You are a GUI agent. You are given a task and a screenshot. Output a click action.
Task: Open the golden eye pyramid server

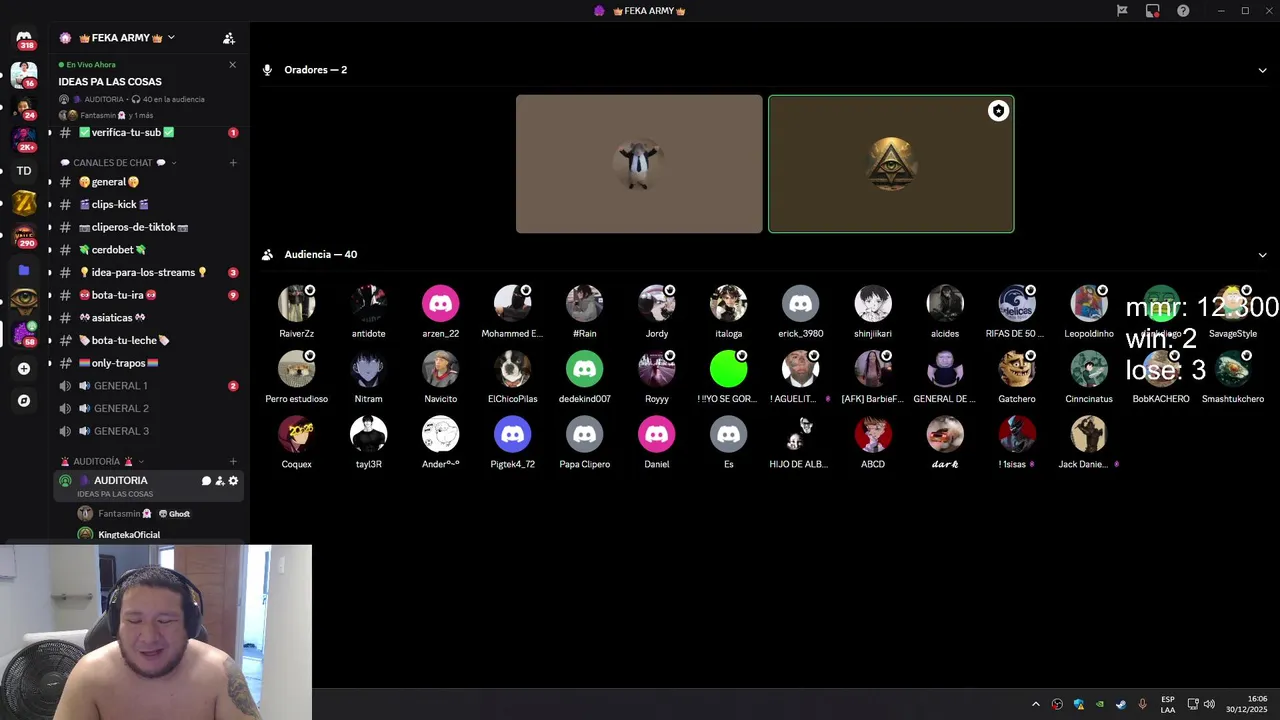(24, 300)
